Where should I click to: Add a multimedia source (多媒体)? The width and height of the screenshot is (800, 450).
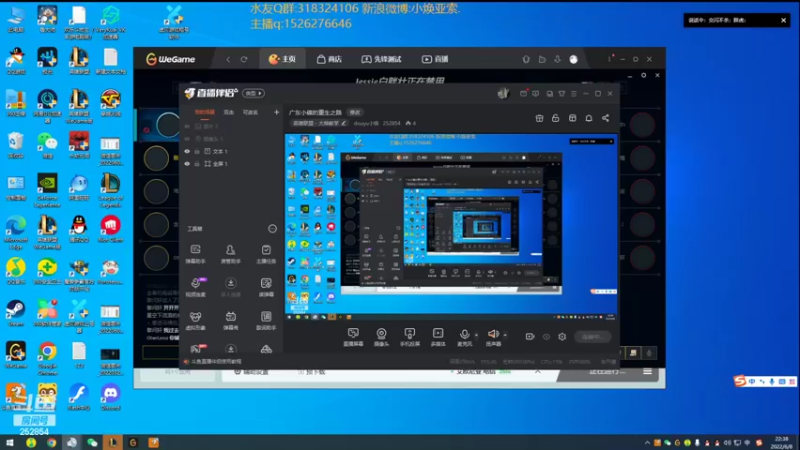(438, 337)
